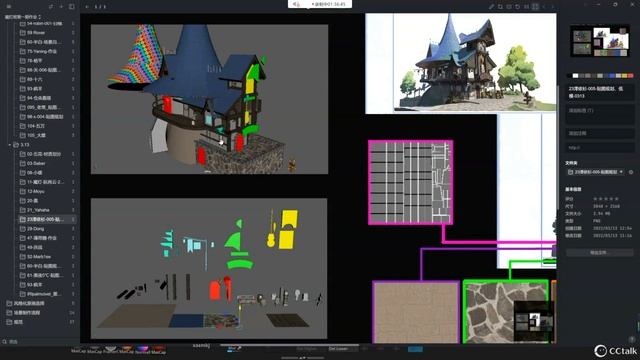The image size is (640, 360).
Task: Open folder settings gear in inspector
Action: coord(631,172)
